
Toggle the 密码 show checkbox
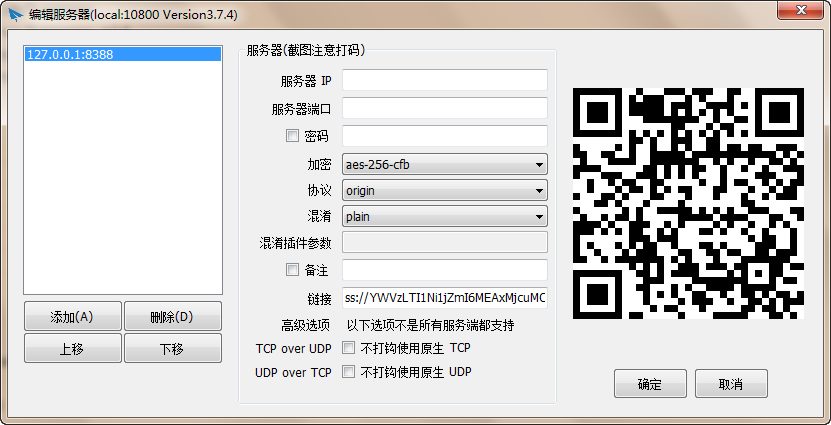click(292, 136)
